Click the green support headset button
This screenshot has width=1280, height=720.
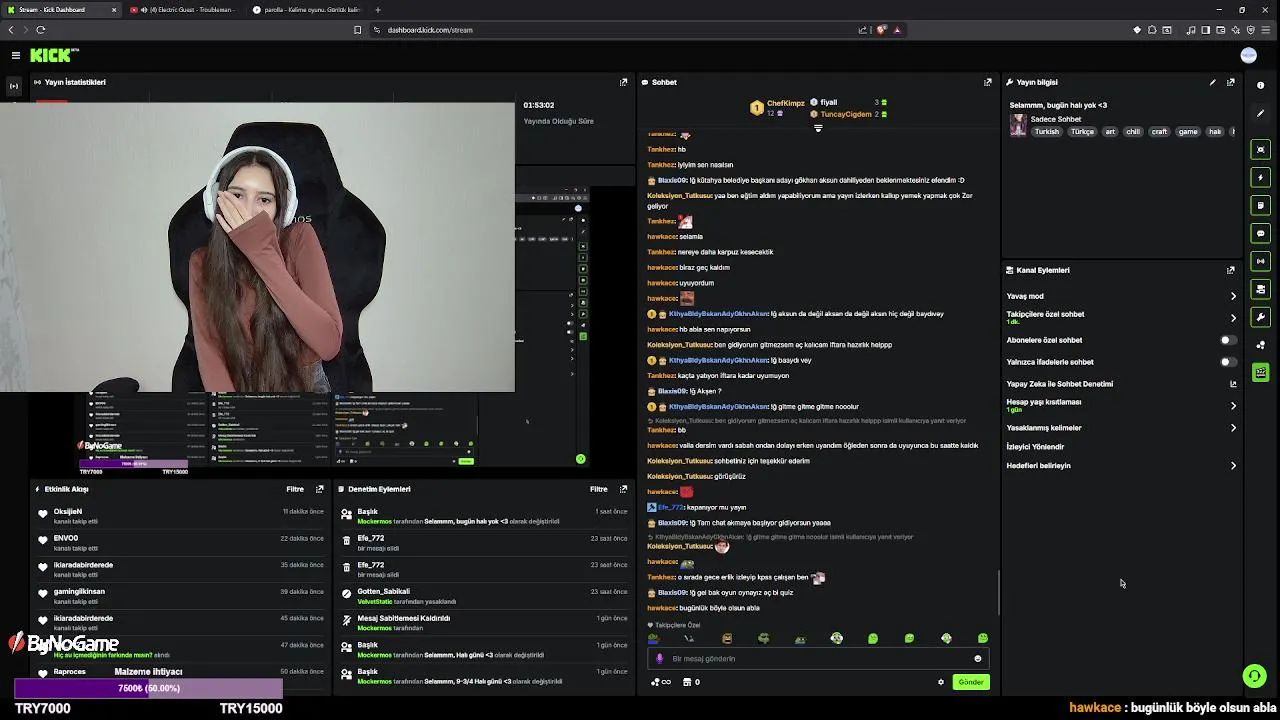(x=1254, y=676)
